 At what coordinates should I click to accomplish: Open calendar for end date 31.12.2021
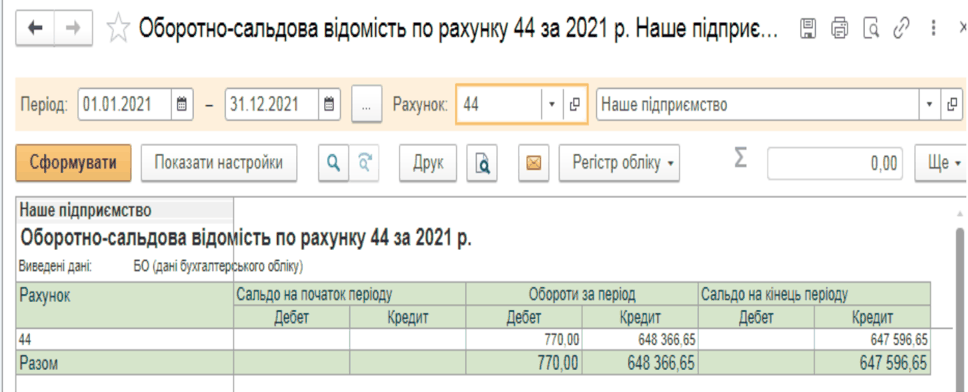click(329, 105)
